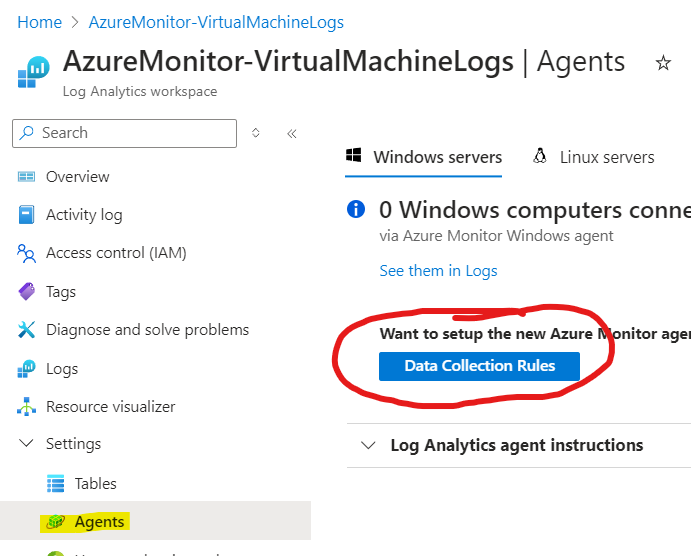
Task: Open the Activity log icon
Action: (x=27, y=215)
